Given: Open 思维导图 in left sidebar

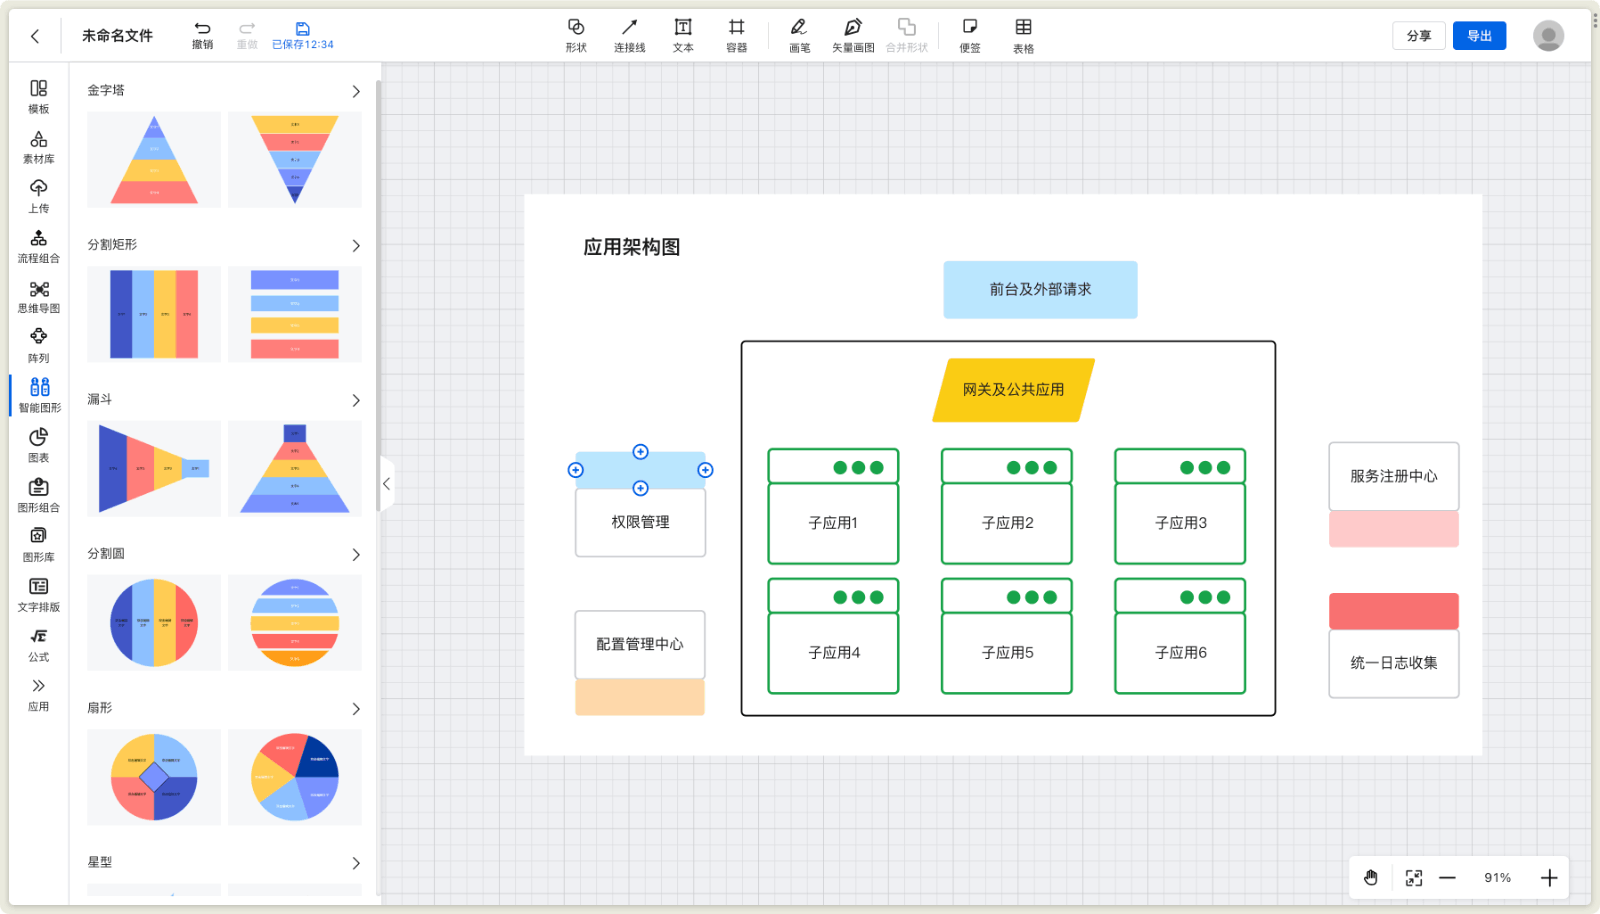Looking at the screenshot, I should pos(39,296).
